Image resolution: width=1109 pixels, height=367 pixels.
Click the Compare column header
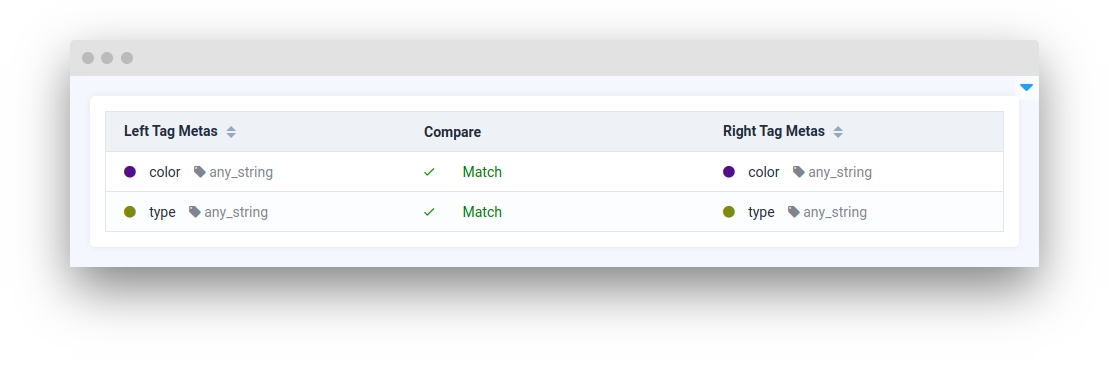coord(453,132)
